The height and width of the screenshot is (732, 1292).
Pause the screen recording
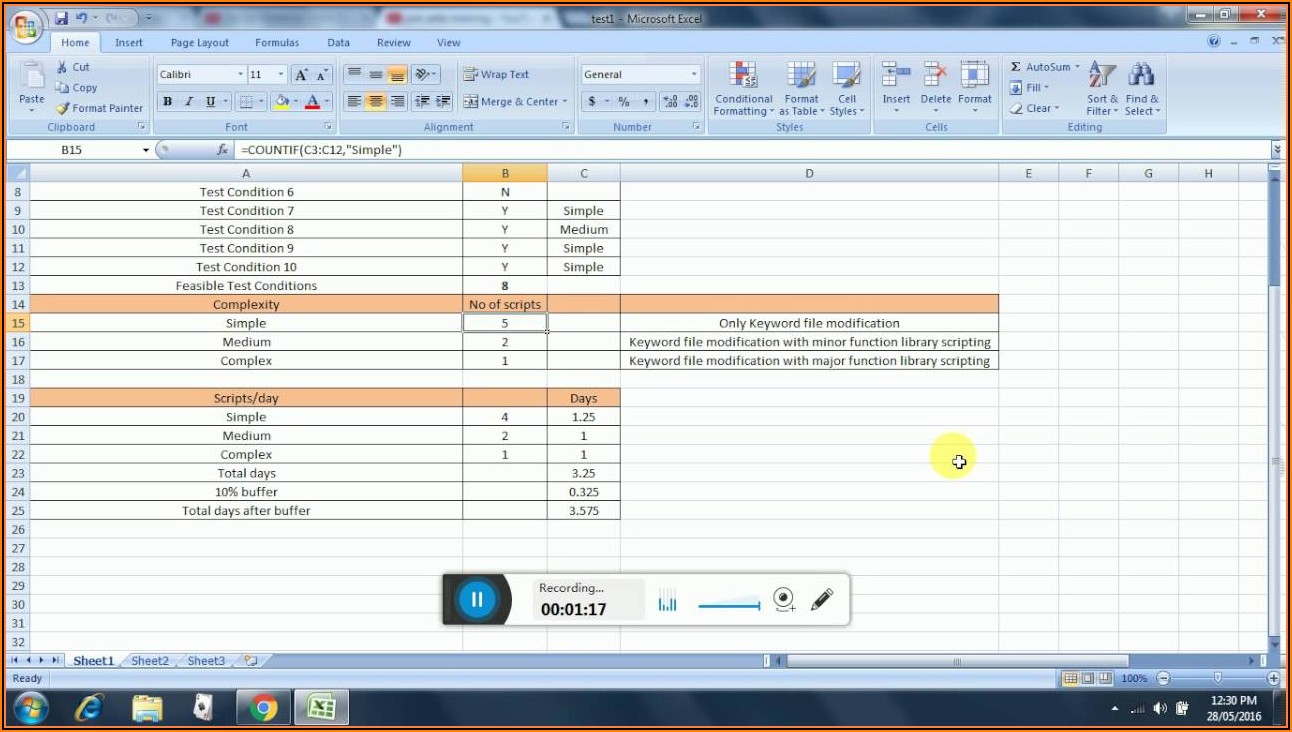tap(477, 599)
